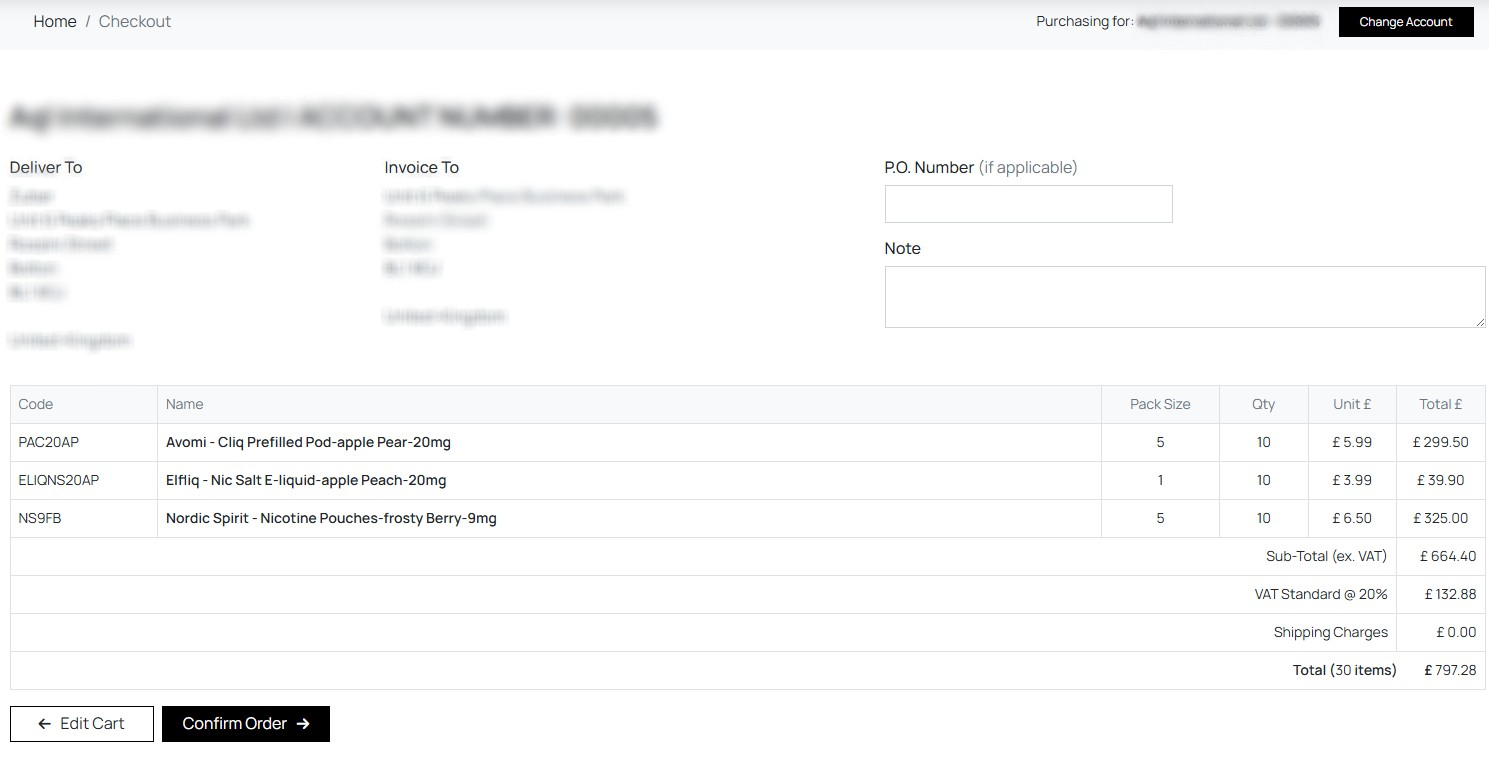Click the Edit Cart button label
The height and width of the screenshot is (765, 1489).
coord(92,724)
